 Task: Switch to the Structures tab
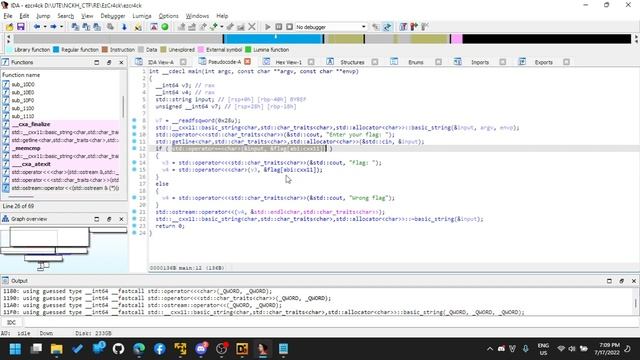(x=352, y=62)
